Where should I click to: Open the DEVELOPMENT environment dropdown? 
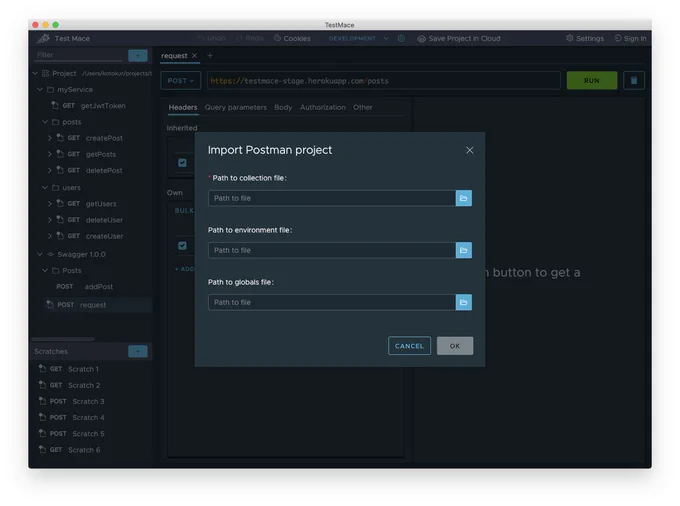358,39
